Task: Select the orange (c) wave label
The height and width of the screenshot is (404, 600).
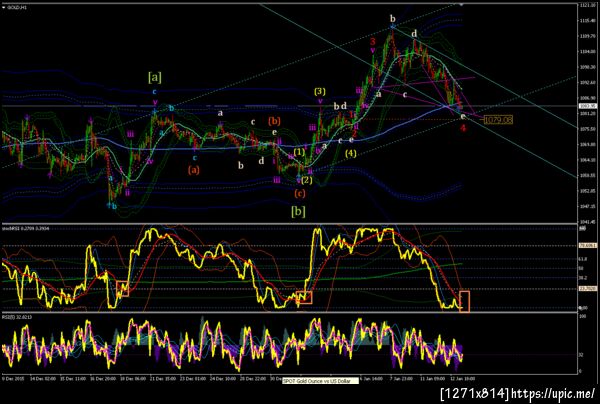Action: pyautogui.click(x=300, y=194)
